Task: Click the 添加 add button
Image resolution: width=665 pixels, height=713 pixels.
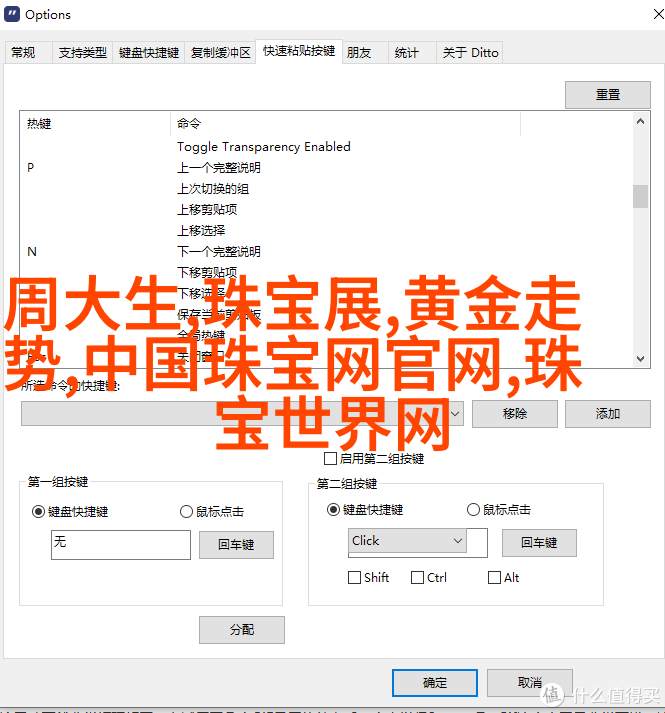Action: (608, 413)
